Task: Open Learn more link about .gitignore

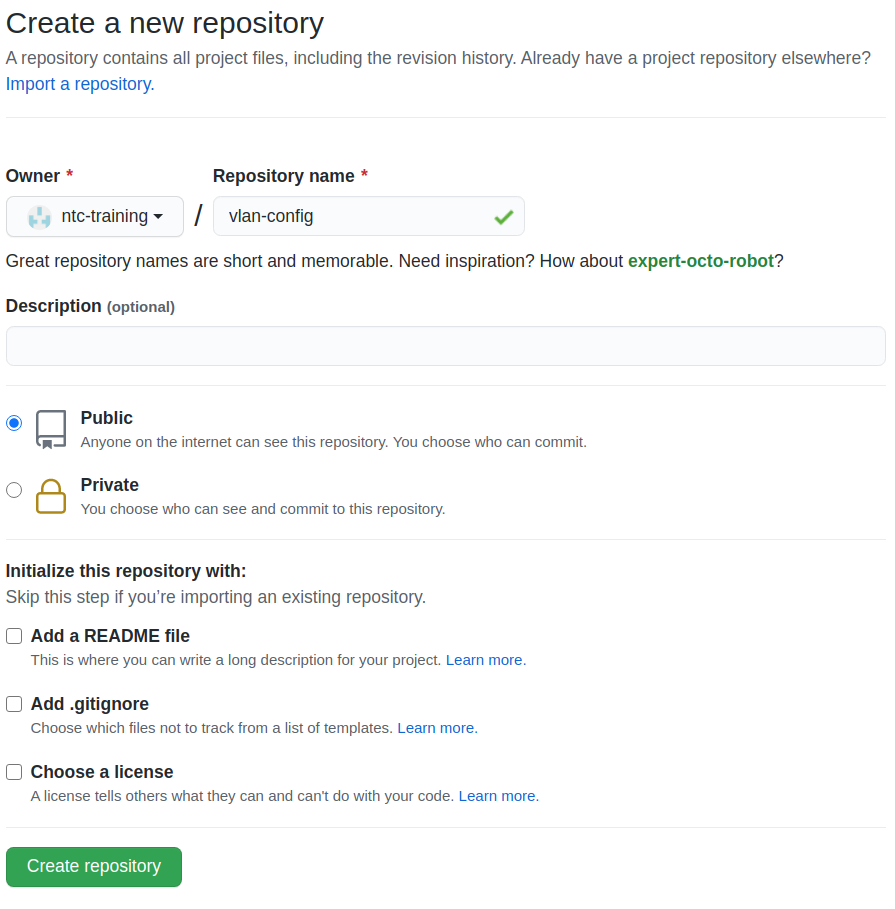Action: click(x=437, y=728)
